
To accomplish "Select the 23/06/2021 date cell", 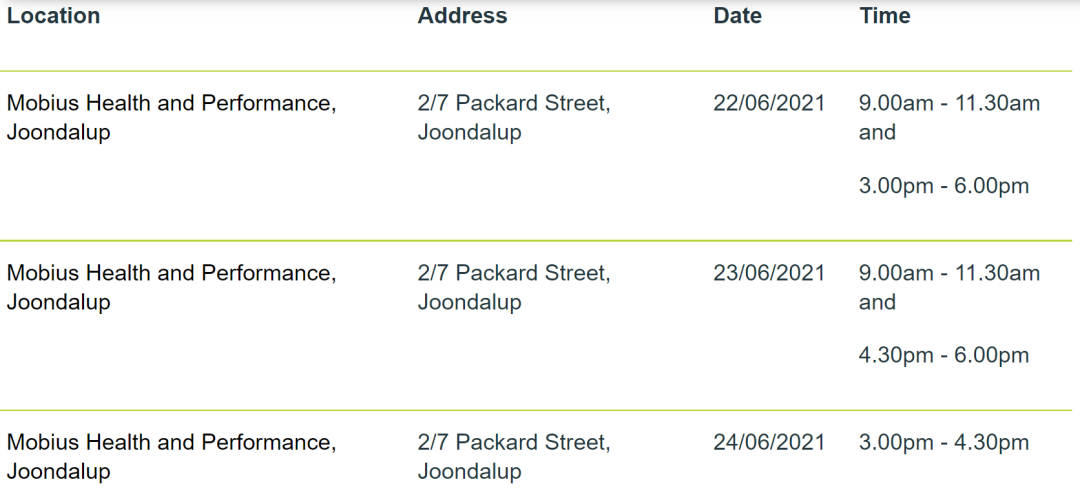I will tap(769, 274).
